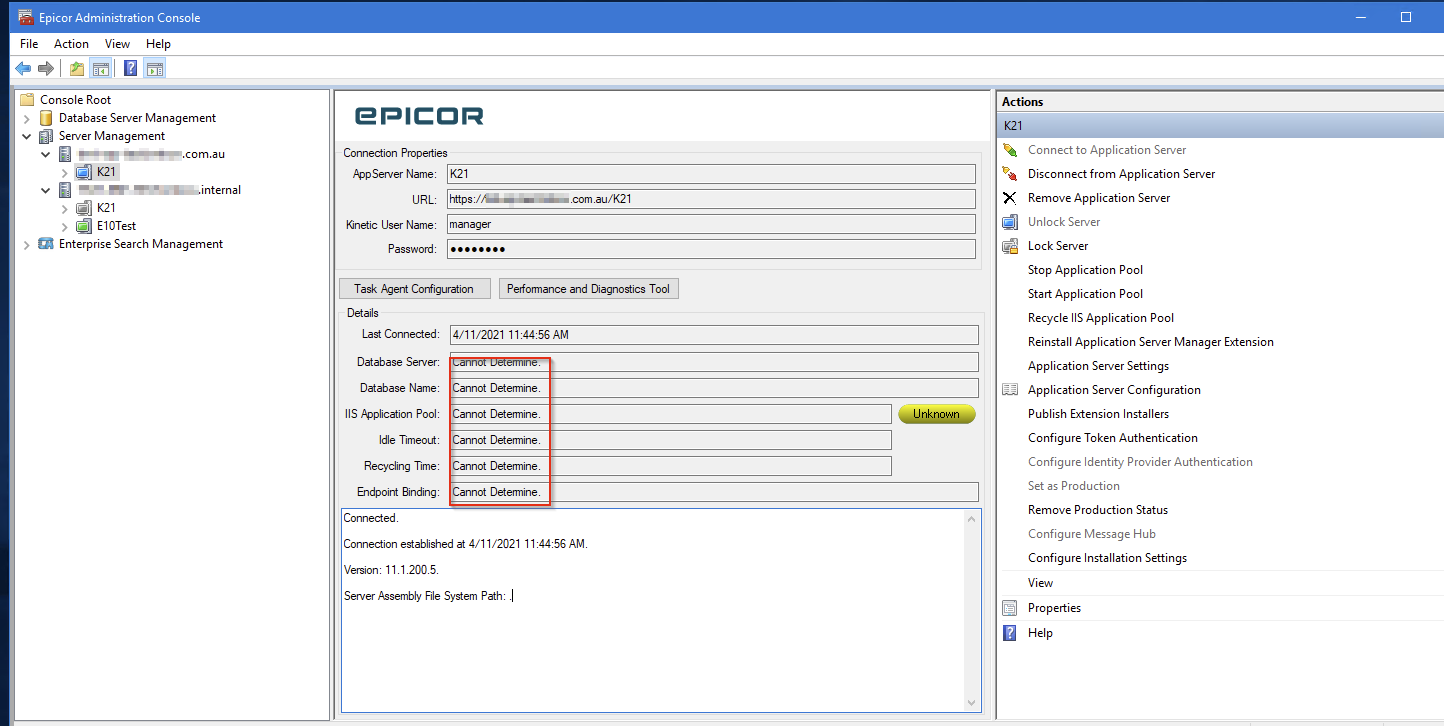Image resolution: width=1444 pixels, height=726 pixels.
Task: Toggle the Show/Hide Action Pane icon
Action: coord(154,68)
